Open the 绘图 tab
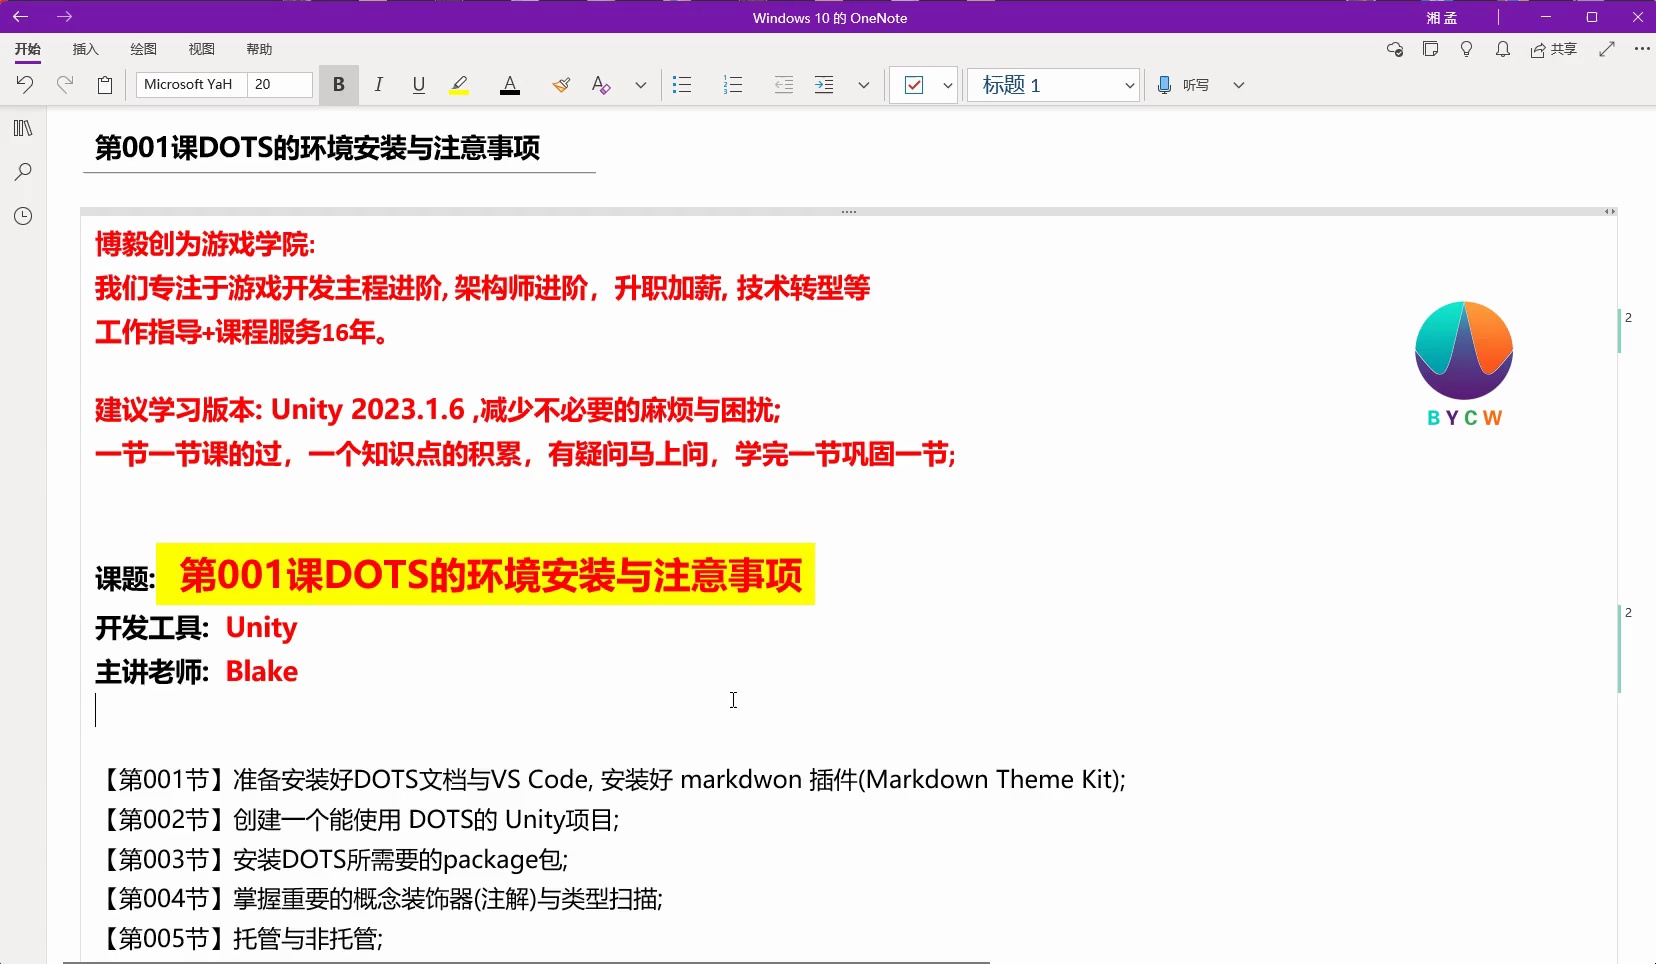Image resolution: width=1656 pixels, height=964 pixels. coord(144,49)
